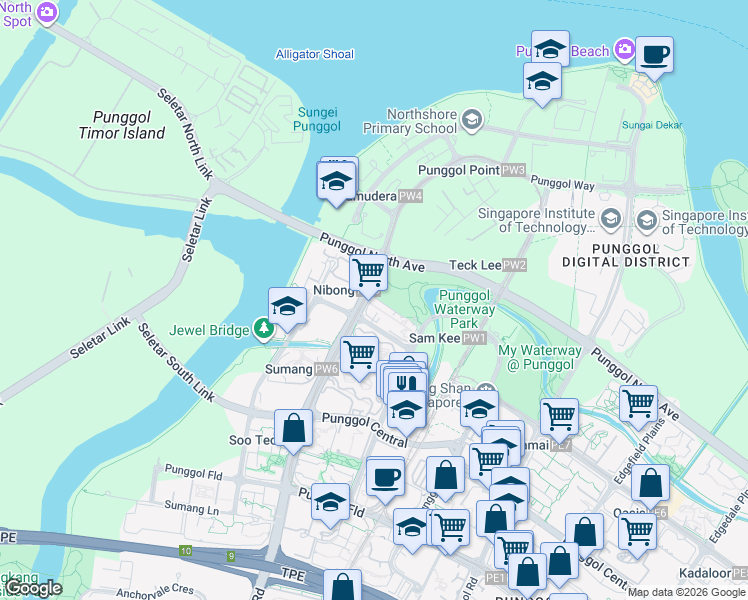Click the Seletar North Link road label

pos(185,134)
